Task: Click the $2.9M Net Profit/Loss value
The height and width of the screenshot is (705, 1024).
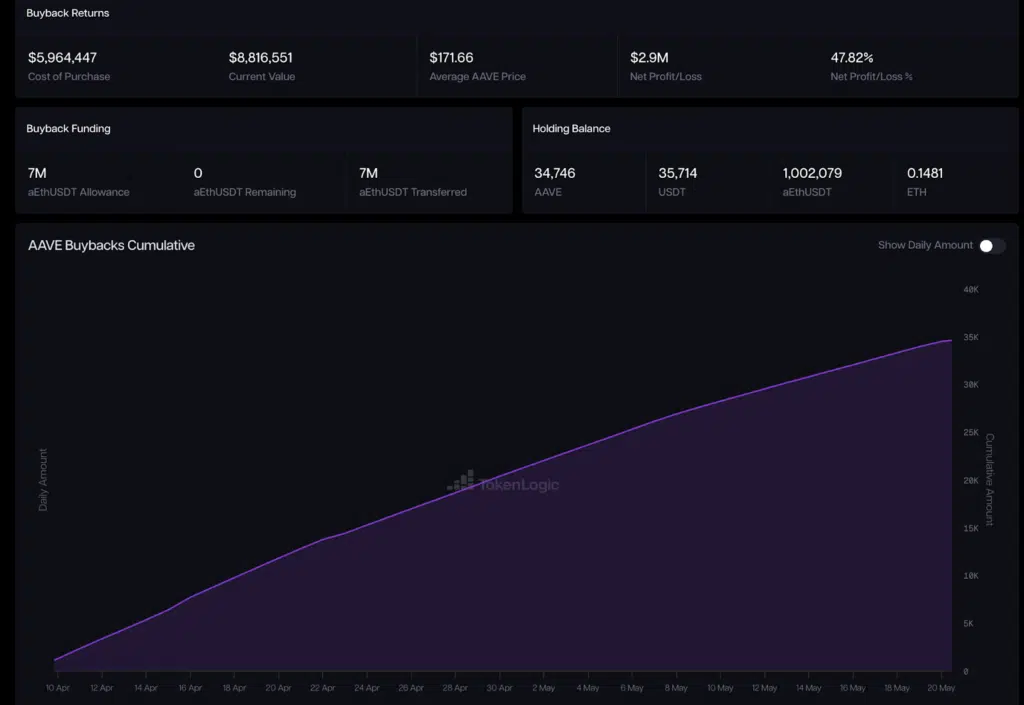Action: (x=649, y=58)
